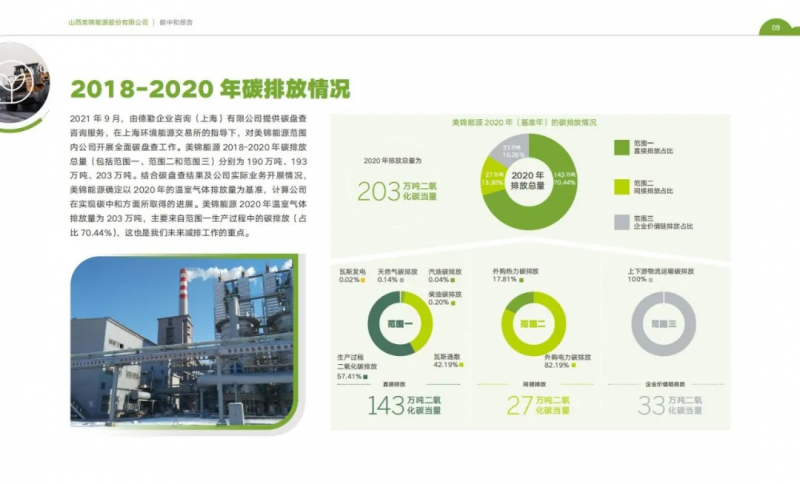
Task: Click the 范围一 donut center label
Action: point(400,324)
